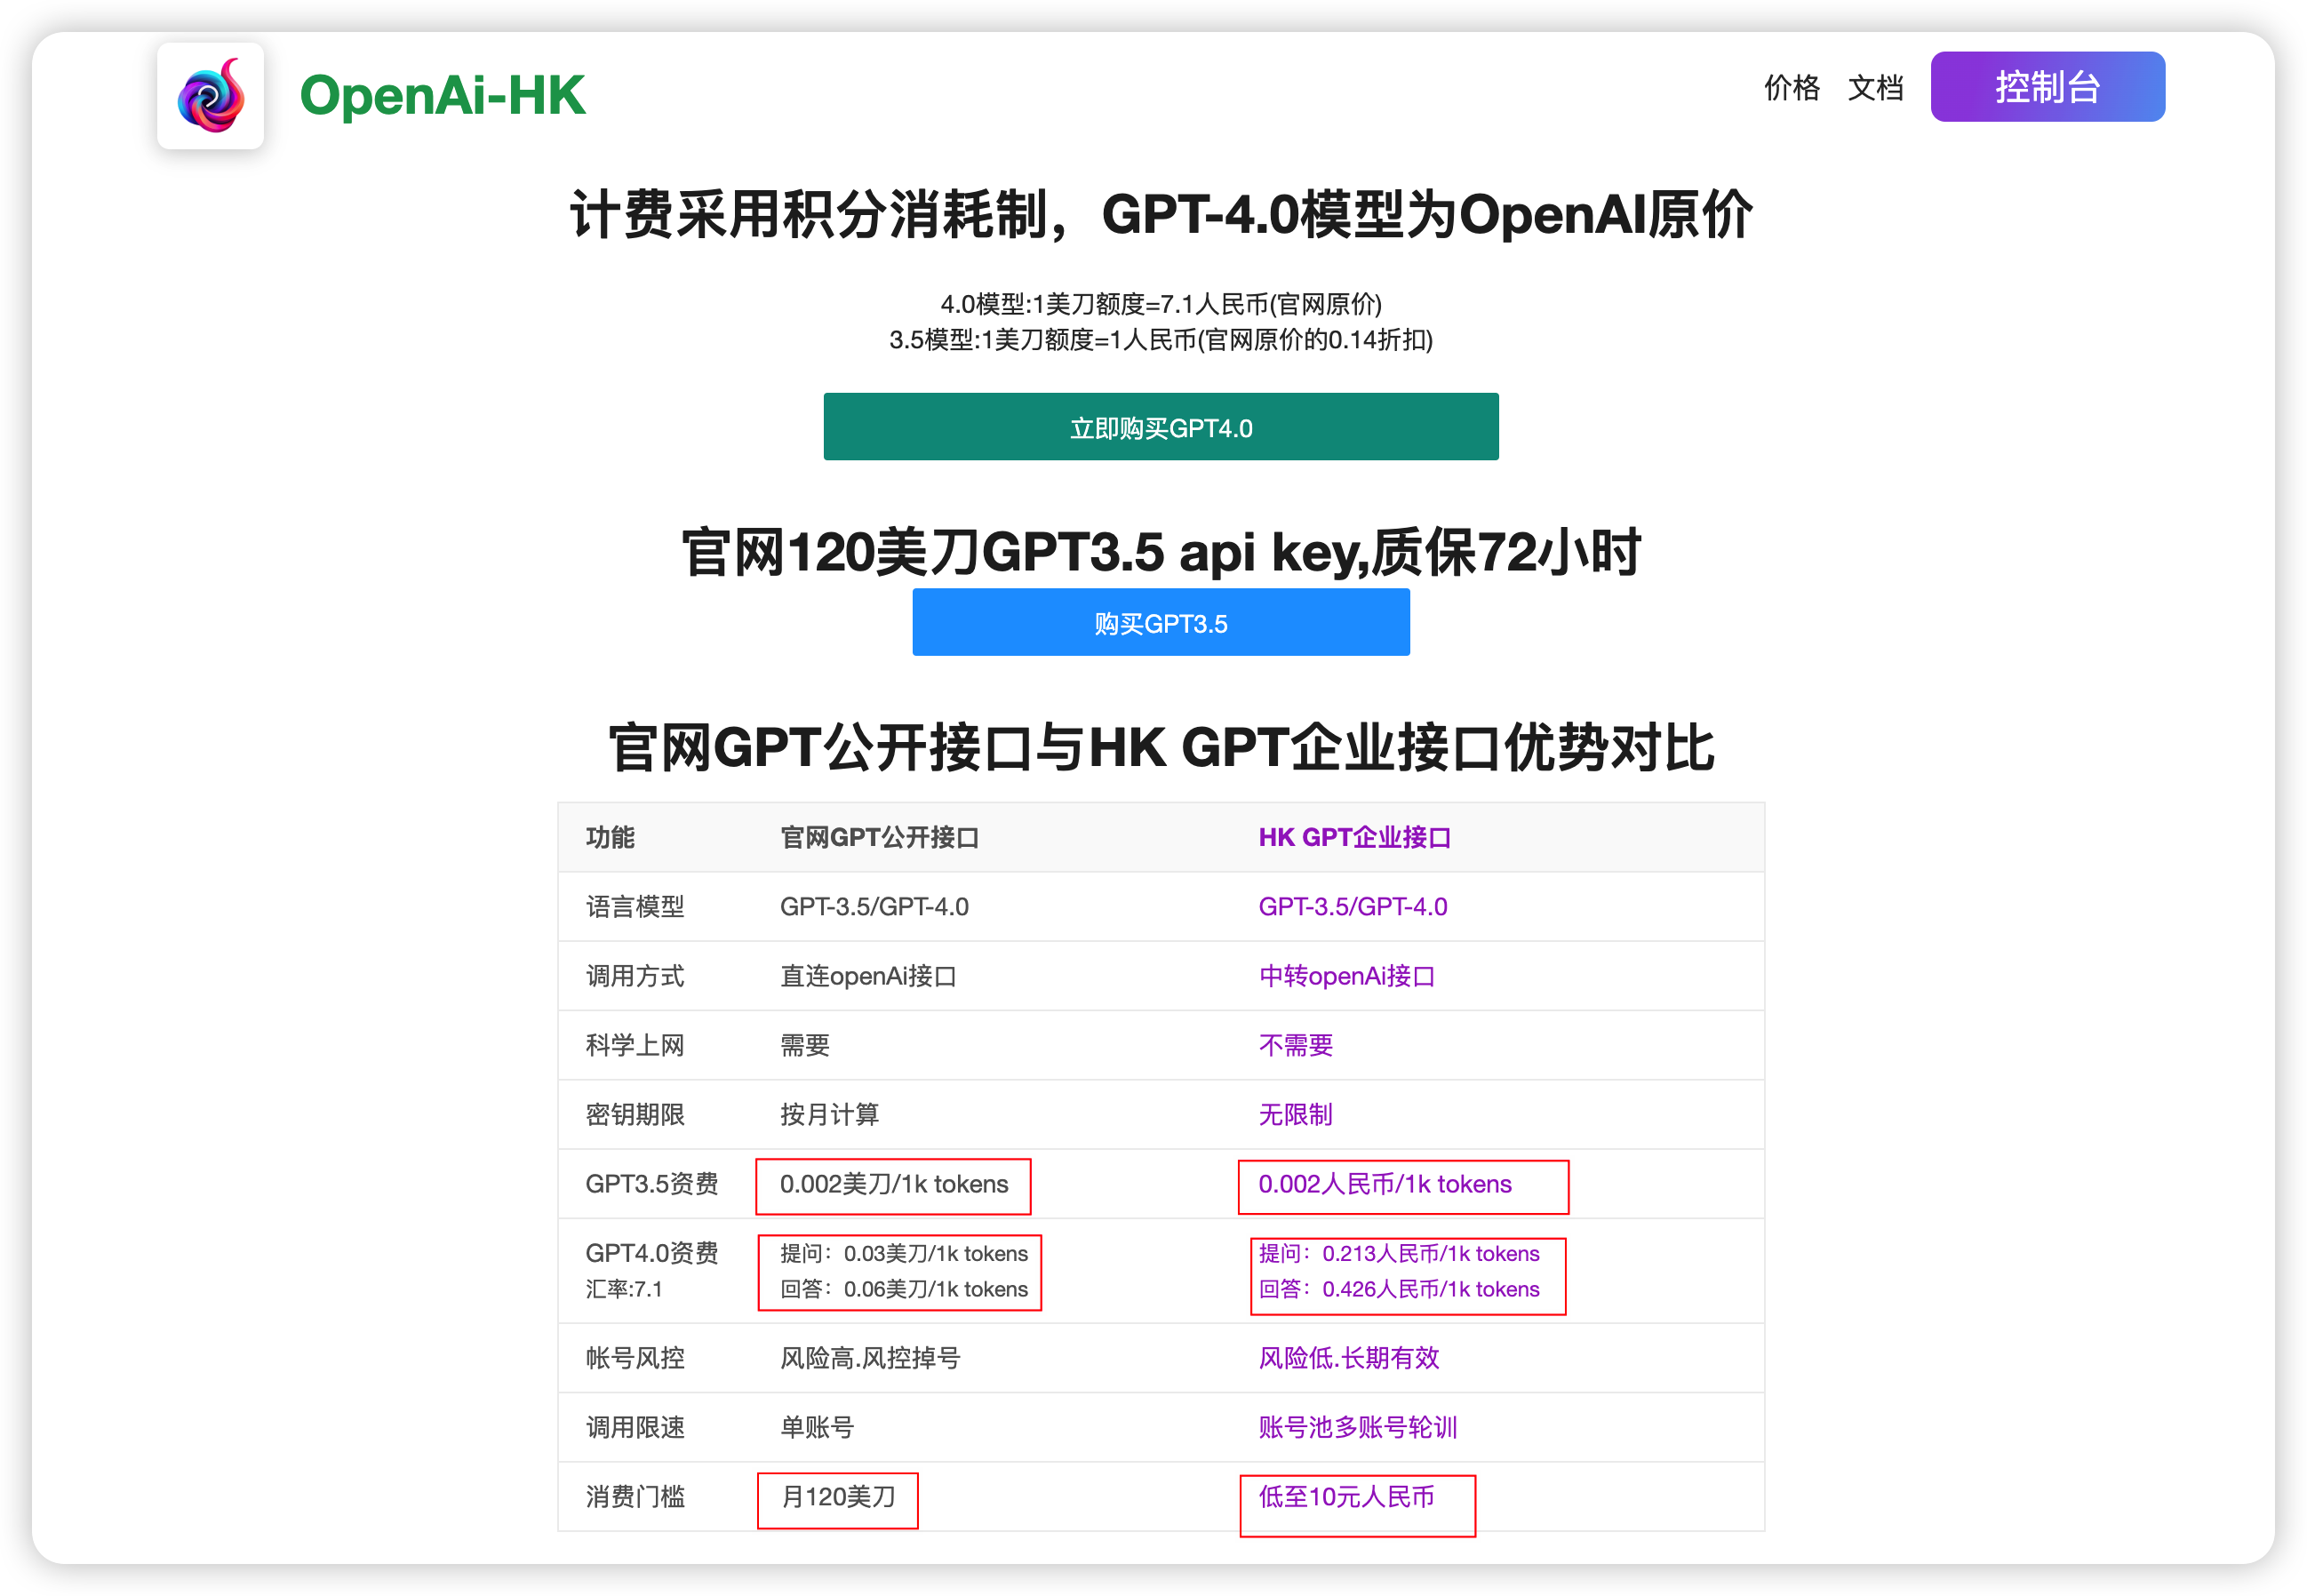2307x1596 pixels.
Task: Click the 回答：0.06美刀/1k tokens text
Action: tap(904, 1289)
